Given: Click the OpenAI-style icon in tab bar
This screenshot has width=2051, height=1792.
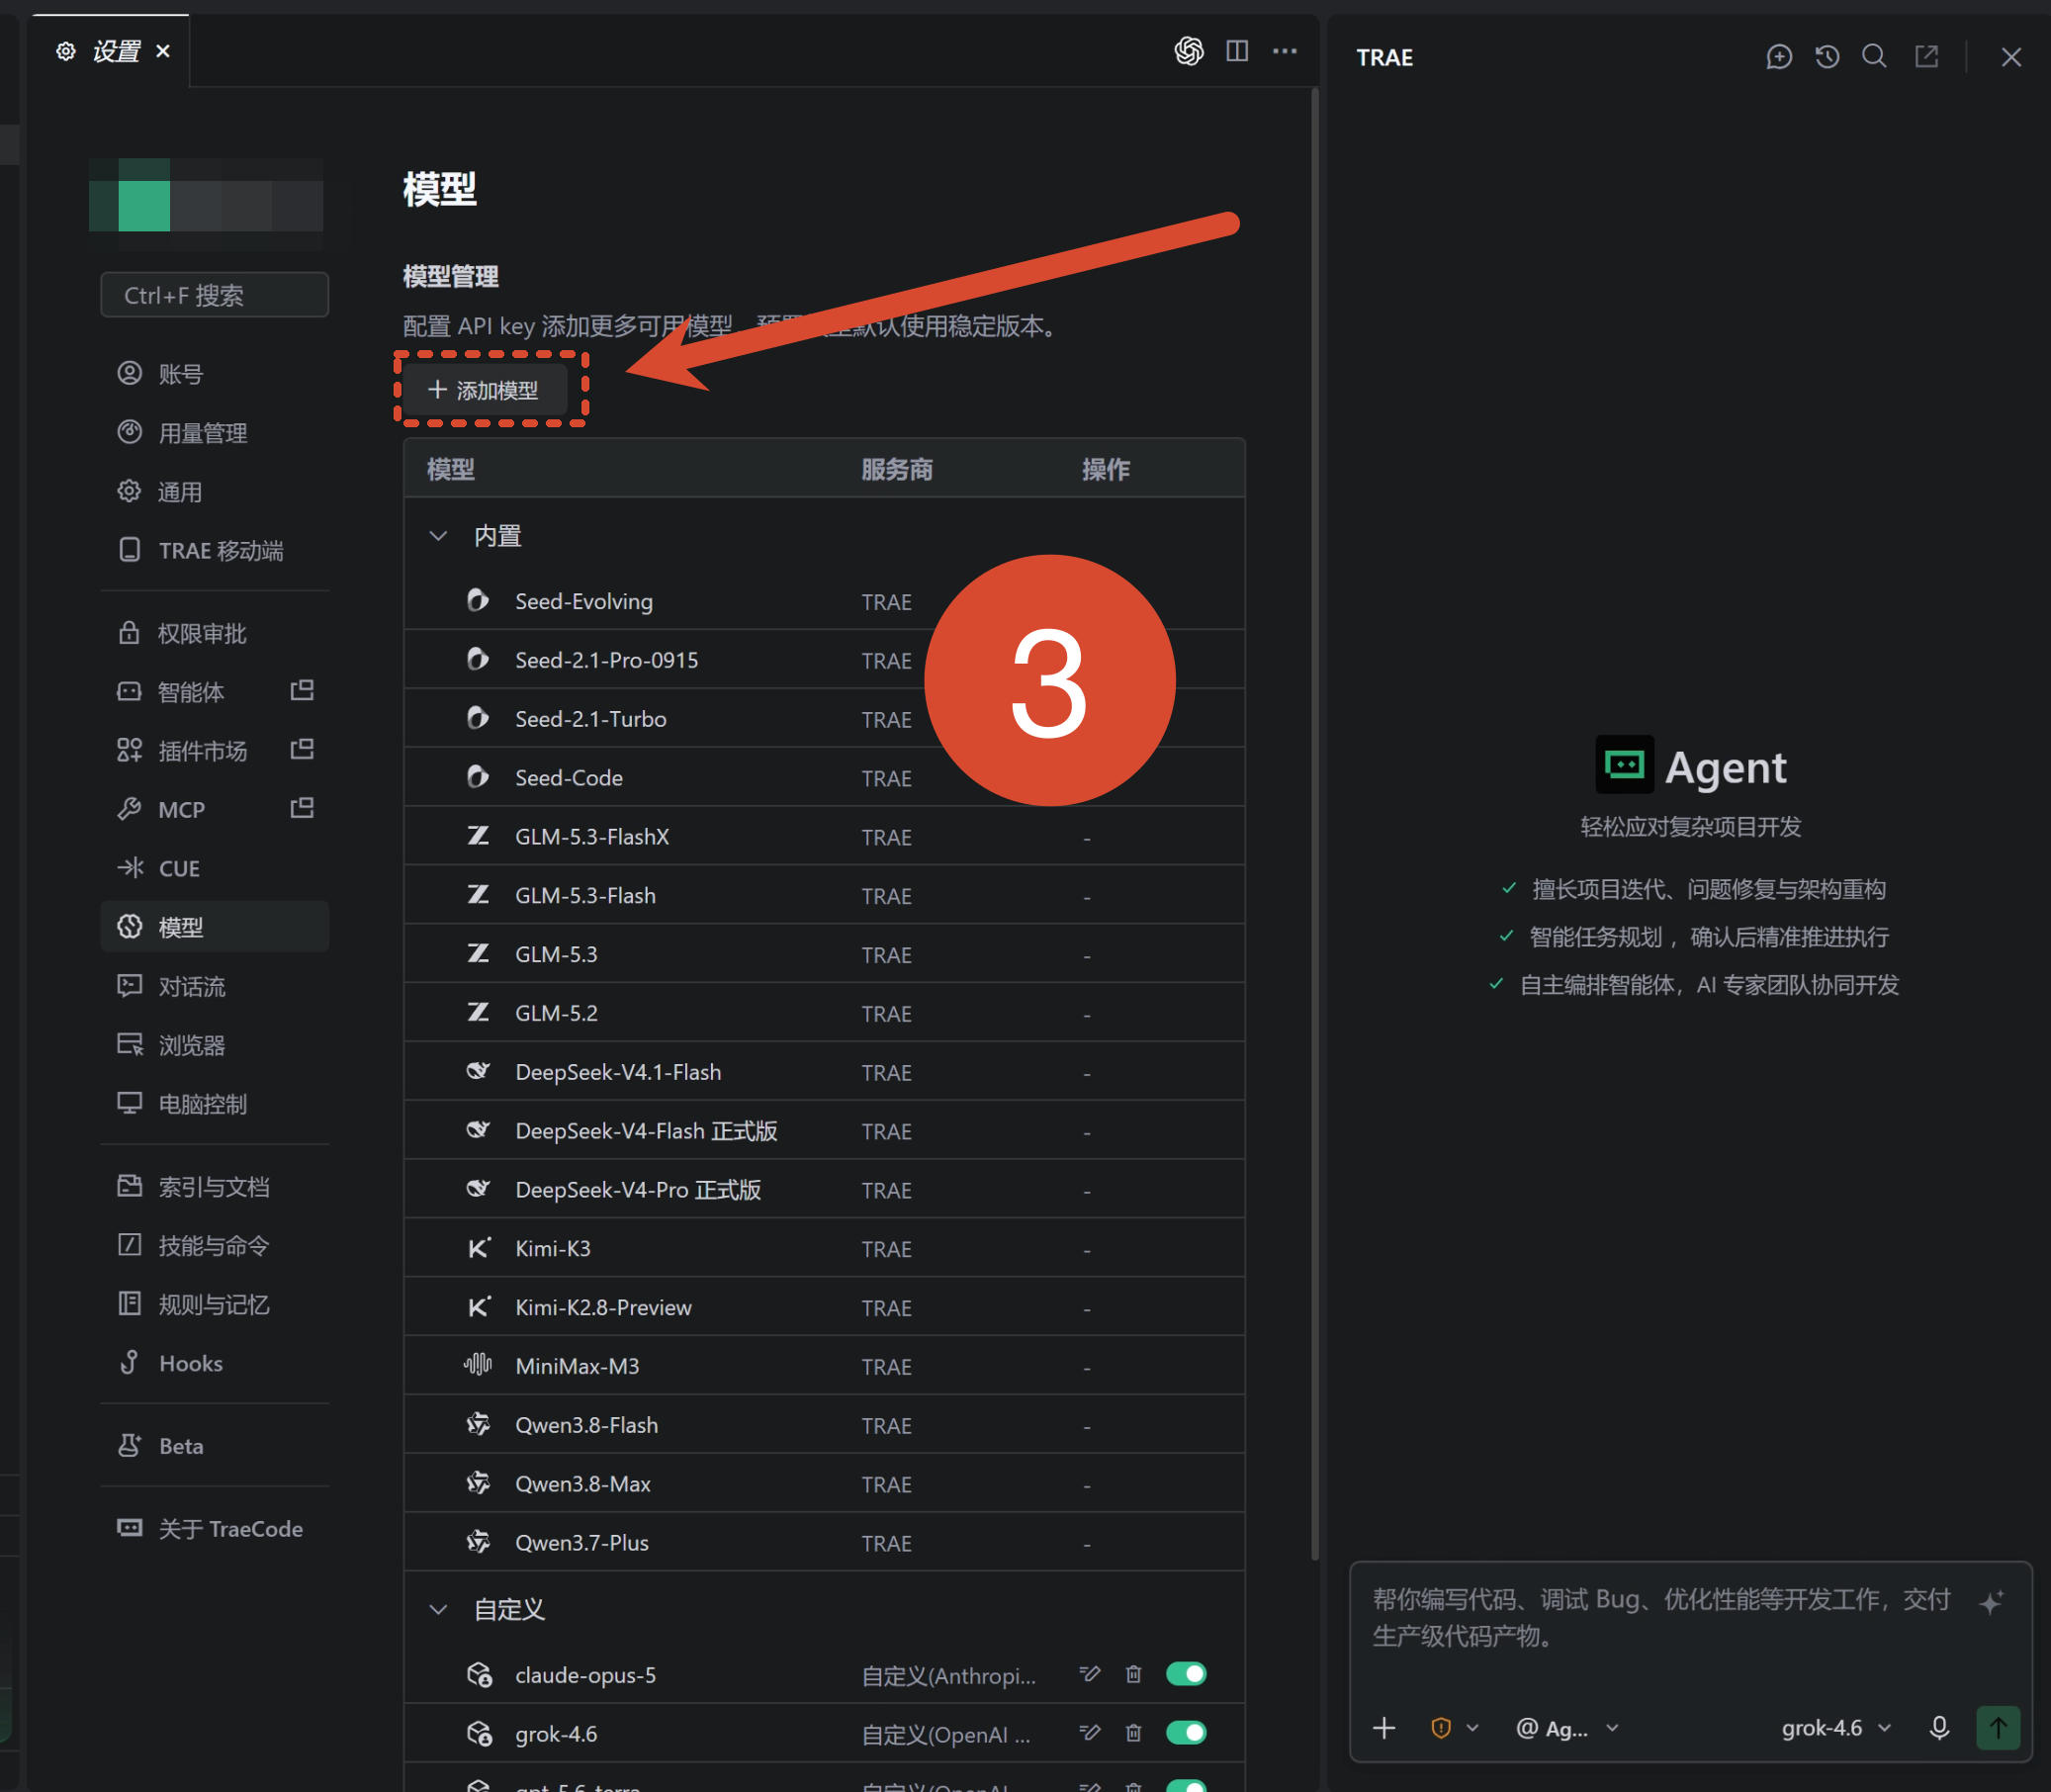Looking at the screenshot, I should (x=1188, y=51).
